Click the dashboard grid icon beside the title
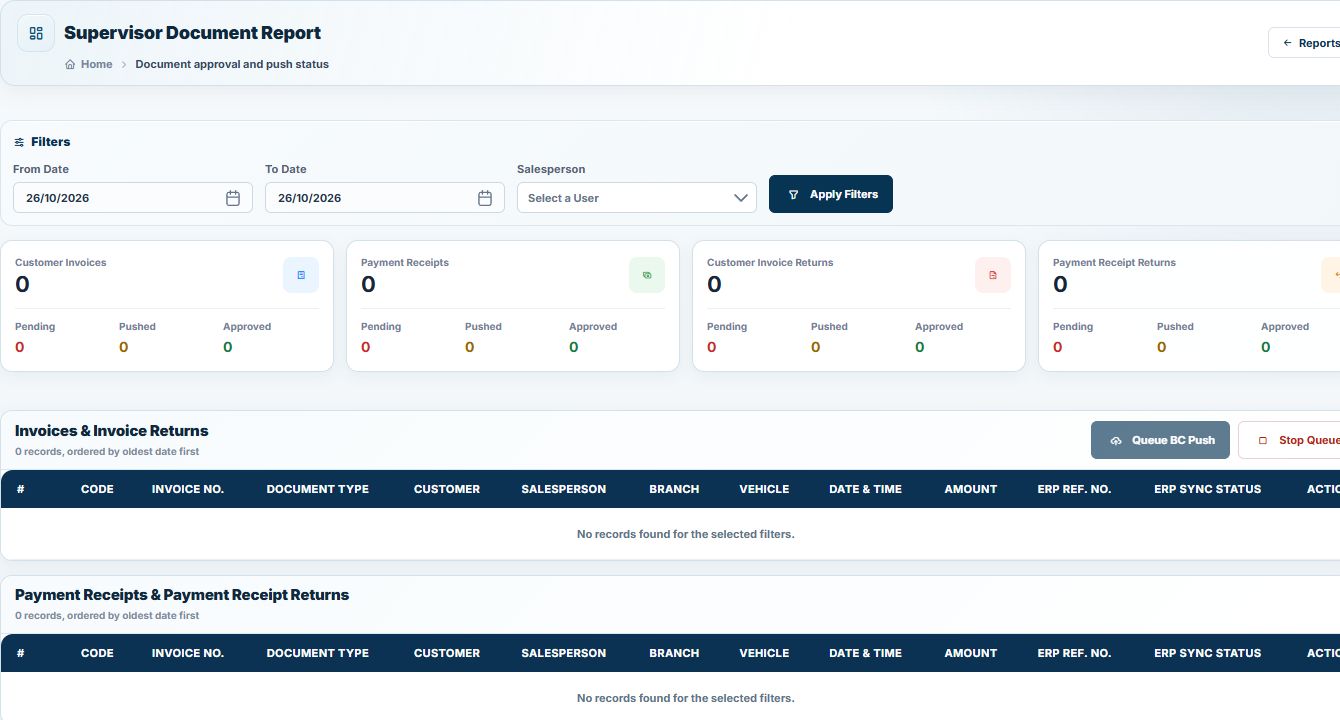The height and width of the screenshot is (720, 1340). point(36,33)
